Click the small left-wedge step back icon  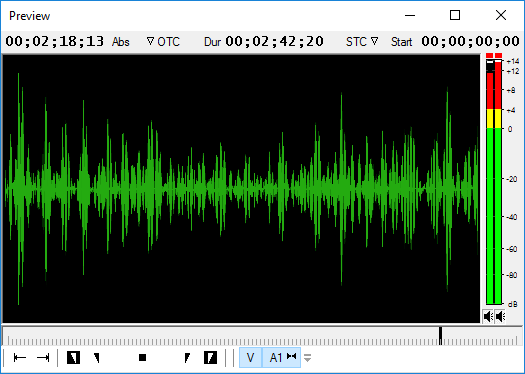click(97, 358)
